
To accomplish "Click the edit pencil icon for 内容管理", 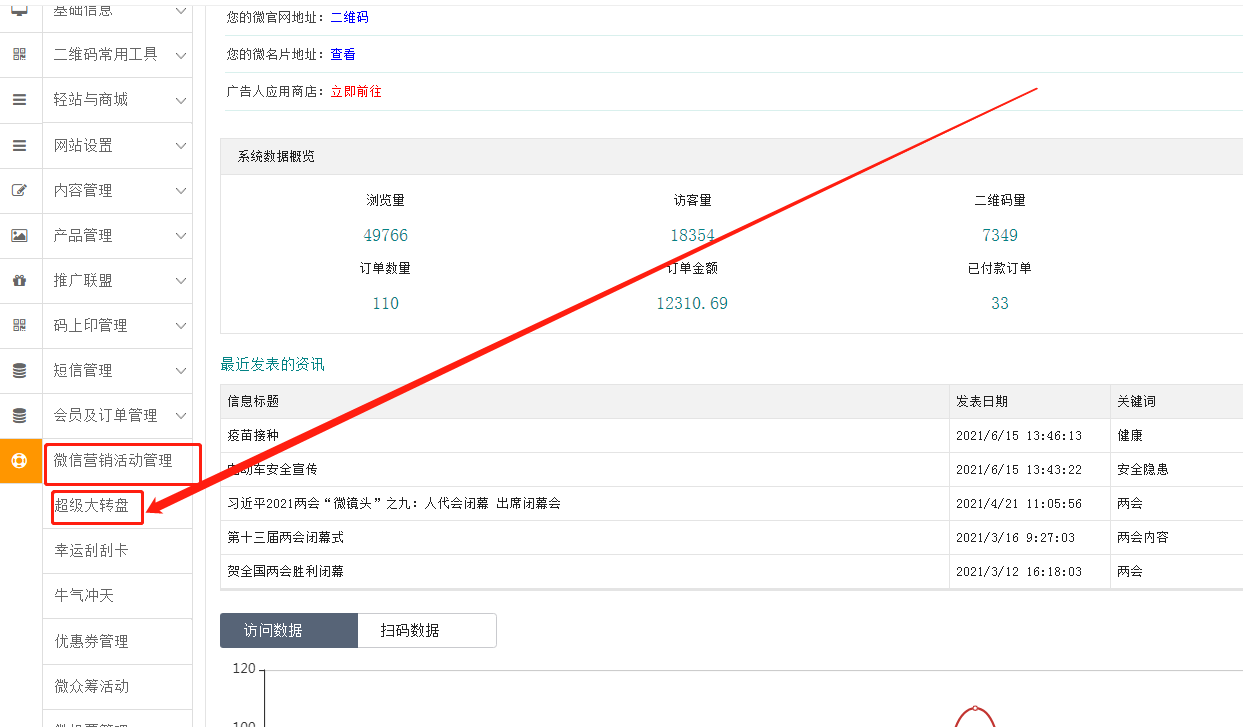I will [19, 190].
